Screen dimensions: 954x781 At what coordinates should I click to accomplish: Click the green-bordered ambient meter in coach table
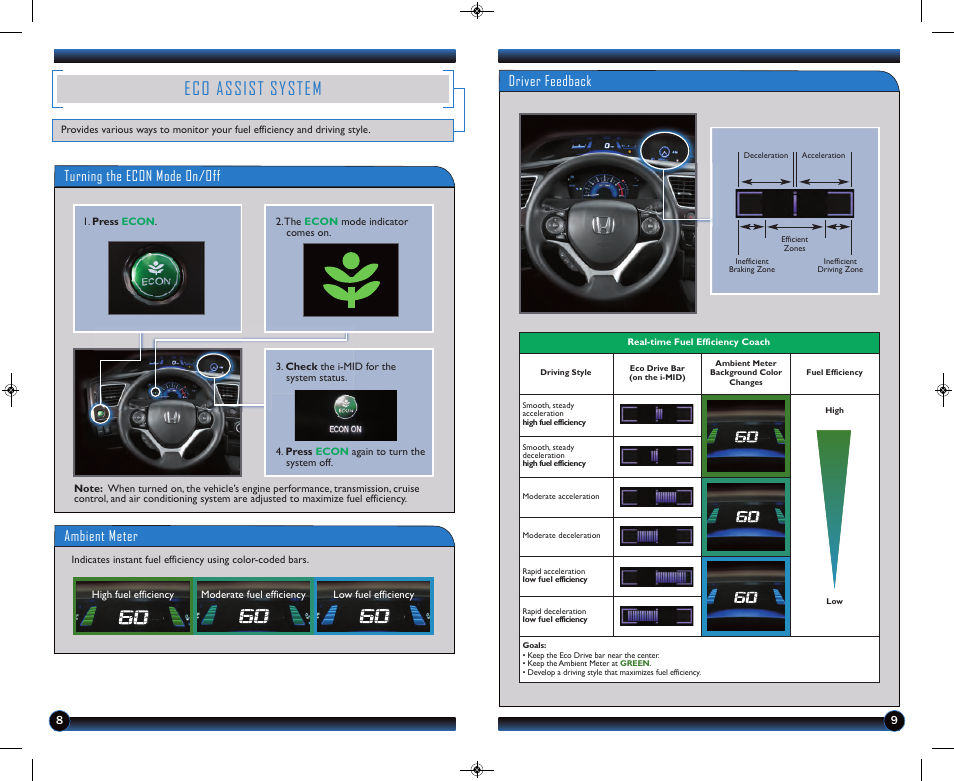click(x=746, y=436)
